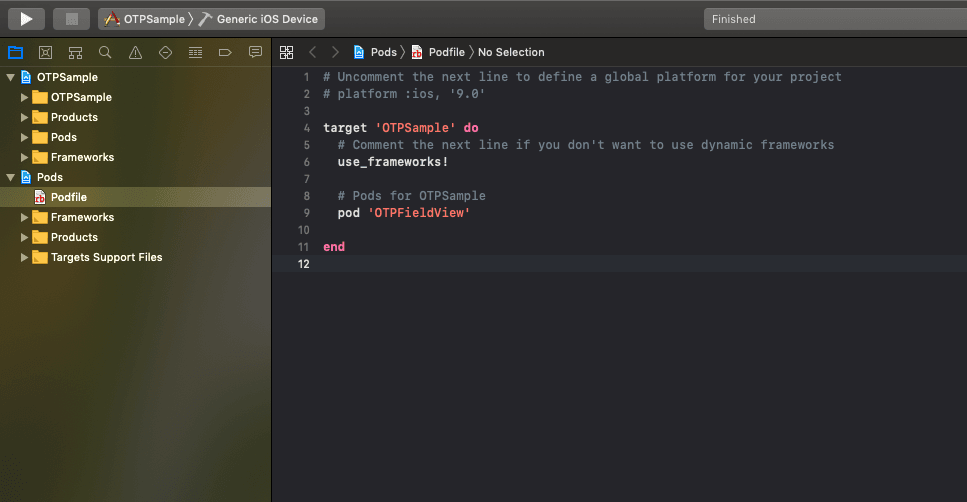Open the Breakpoint navigator icon

pos(225,52)
